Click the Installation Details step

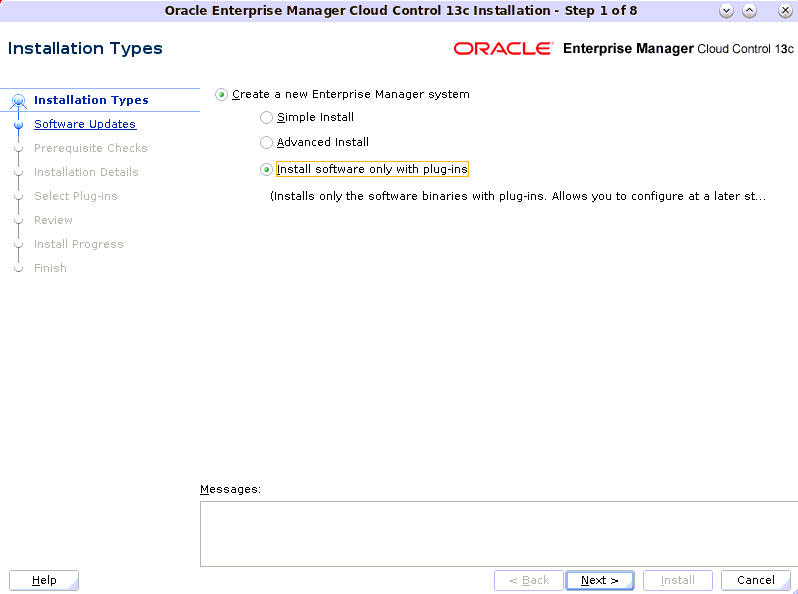[86, 172]
